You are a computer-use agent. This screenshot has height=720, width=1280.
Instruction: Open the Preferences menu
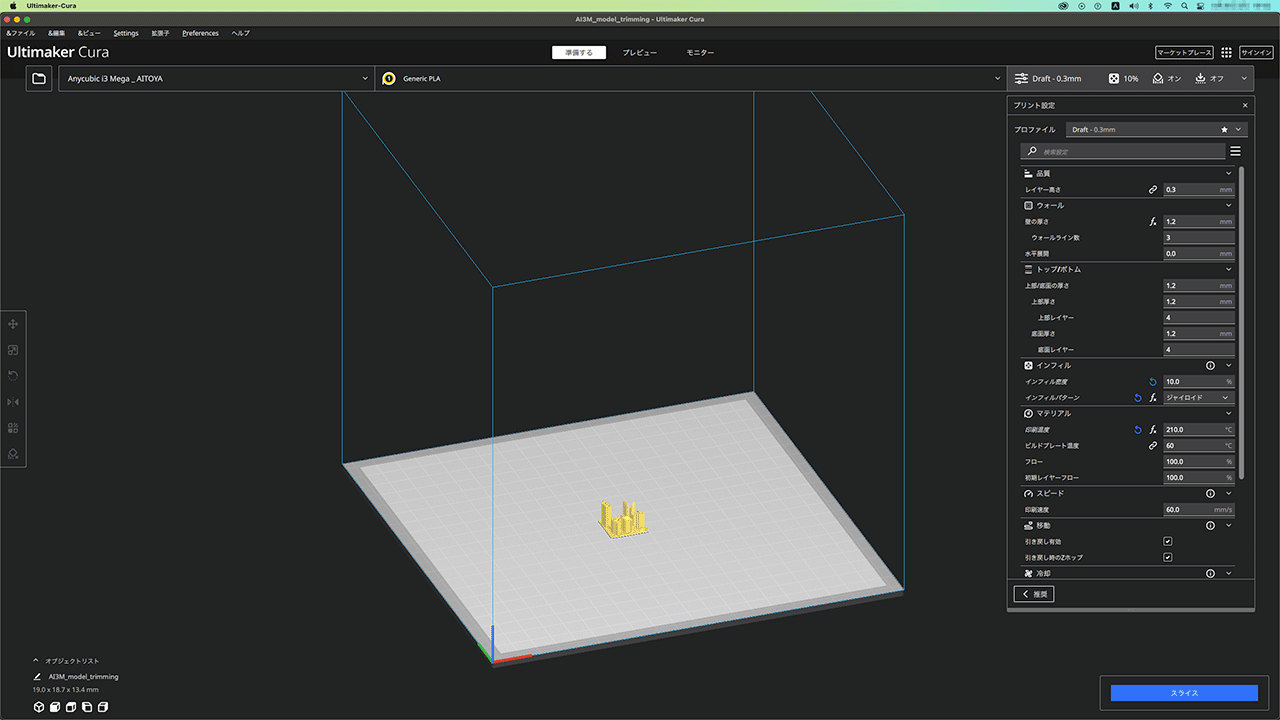click(x=200, y=33)
